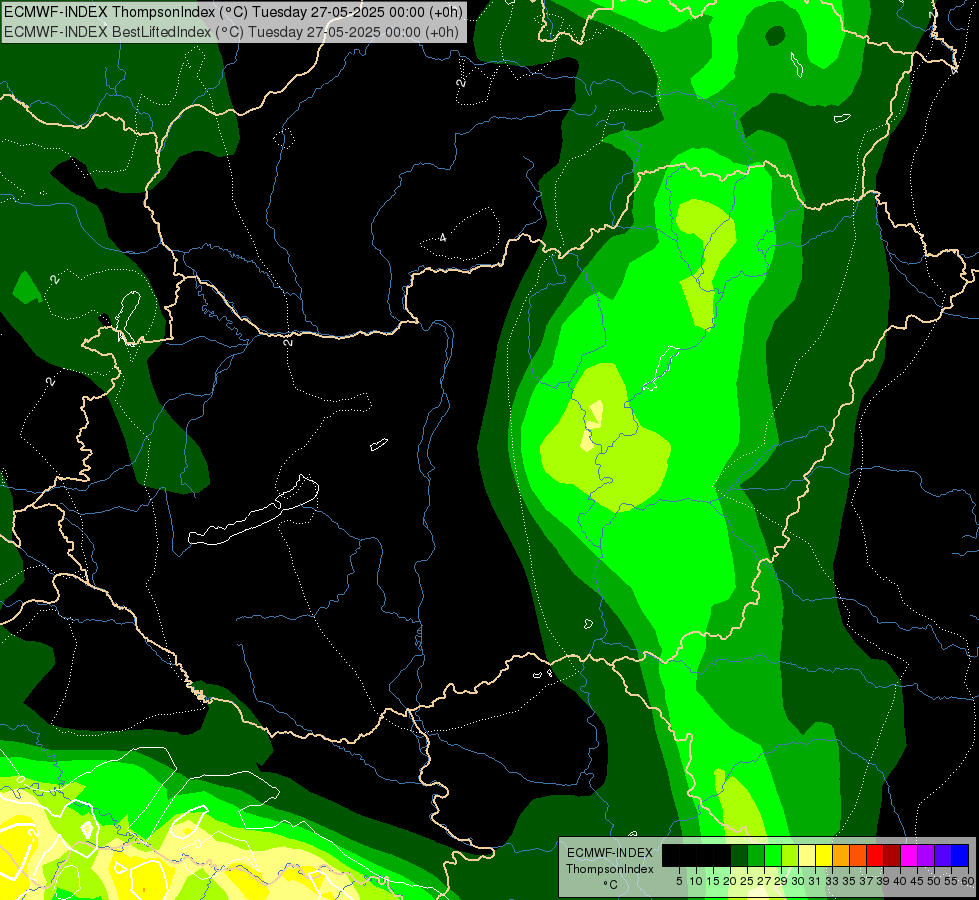Click the bright red 37–39 legend swatch
979x900 pixels.
click(x=875, y=855)
